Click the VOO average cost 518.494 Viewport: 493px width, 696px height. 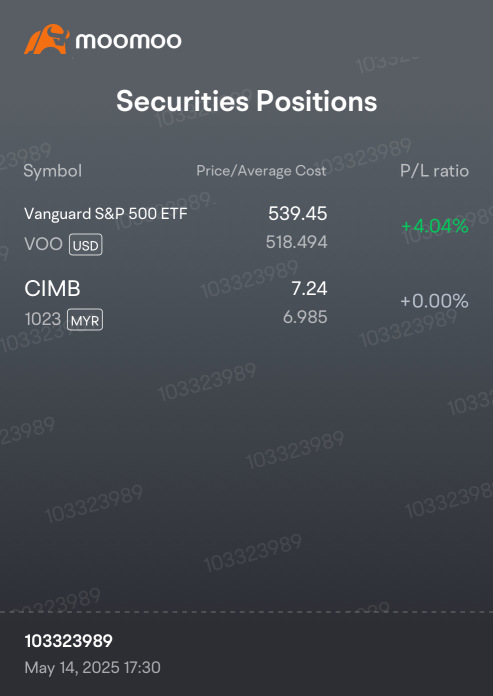[296, 242]
